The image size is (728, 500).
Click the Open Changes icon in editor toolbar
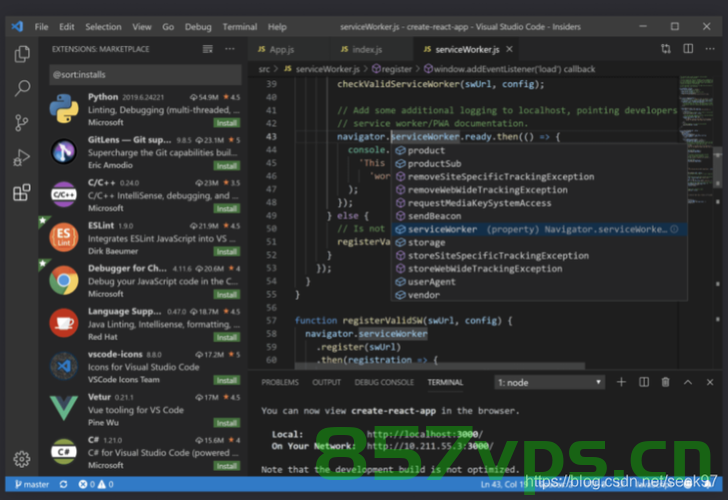[665, 49]
